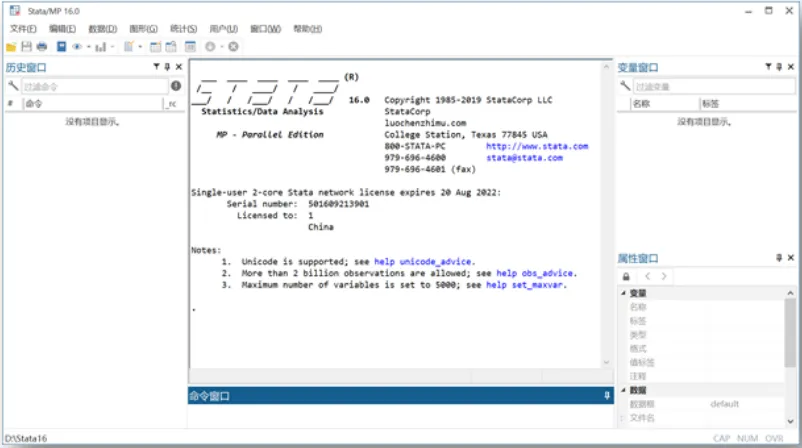The height and width of the screenshot is (448, 802).
Task: Open the Data Editor (Browse) icon
Action: (171, 47)
